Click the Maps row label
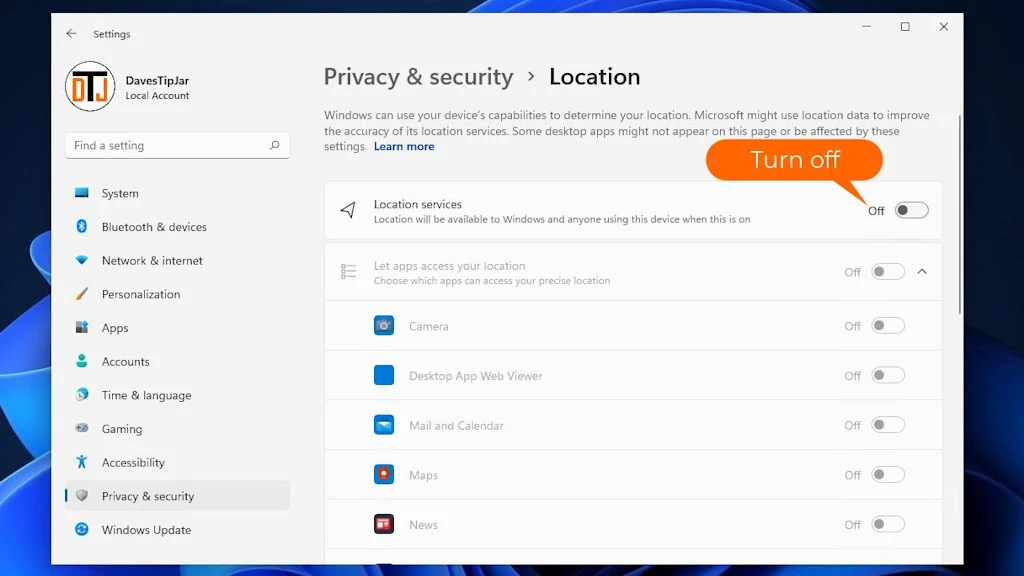Viewport: 1024px width, 576px height. click(423, 475)
